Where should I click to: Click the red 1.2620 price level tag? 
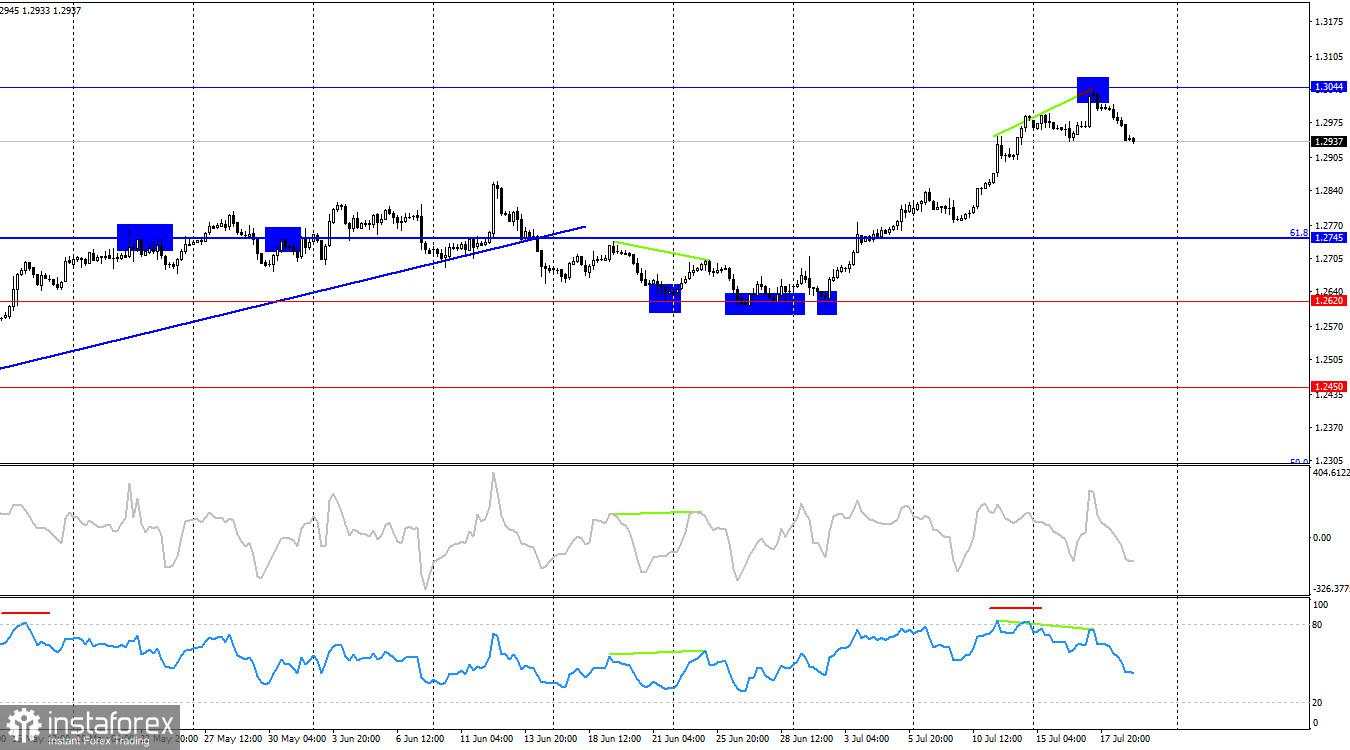pyautogui.click(x=1330, y=301)
